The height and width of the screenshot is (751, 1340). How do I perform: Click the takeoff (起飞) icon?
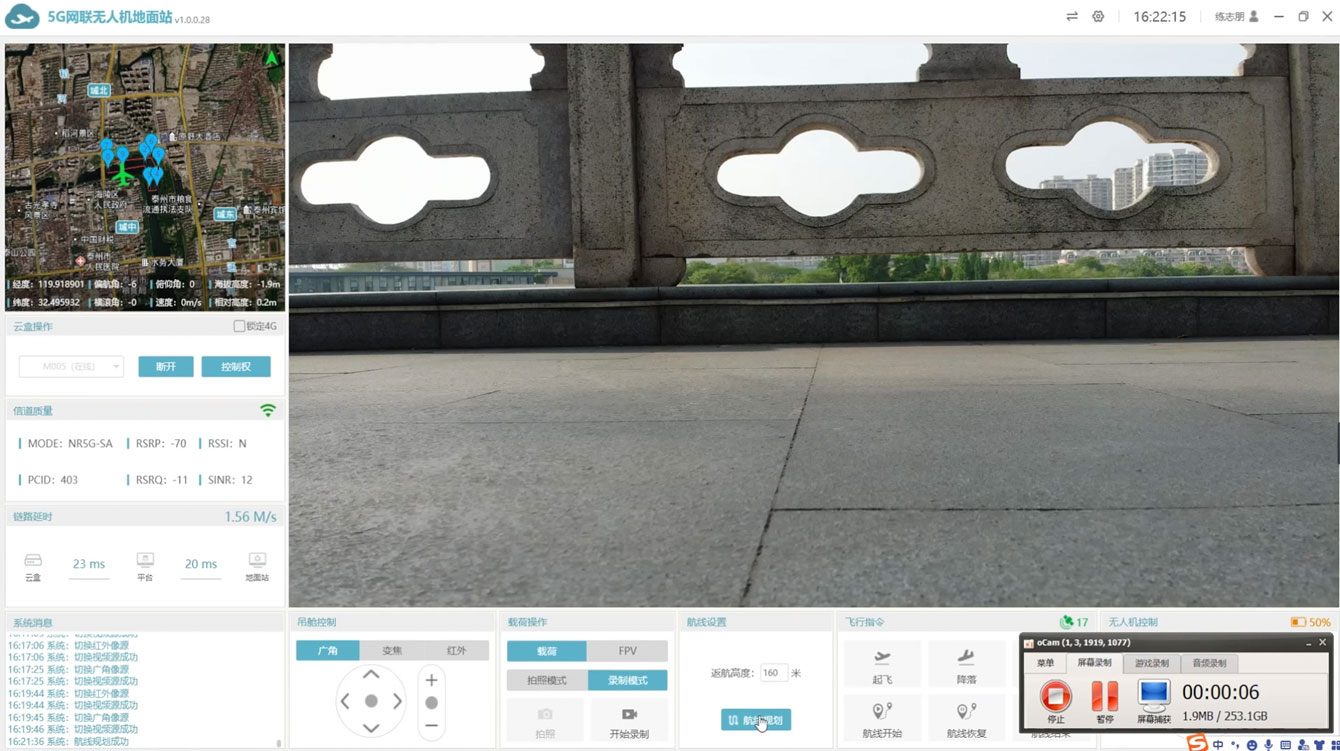point(882,658)
